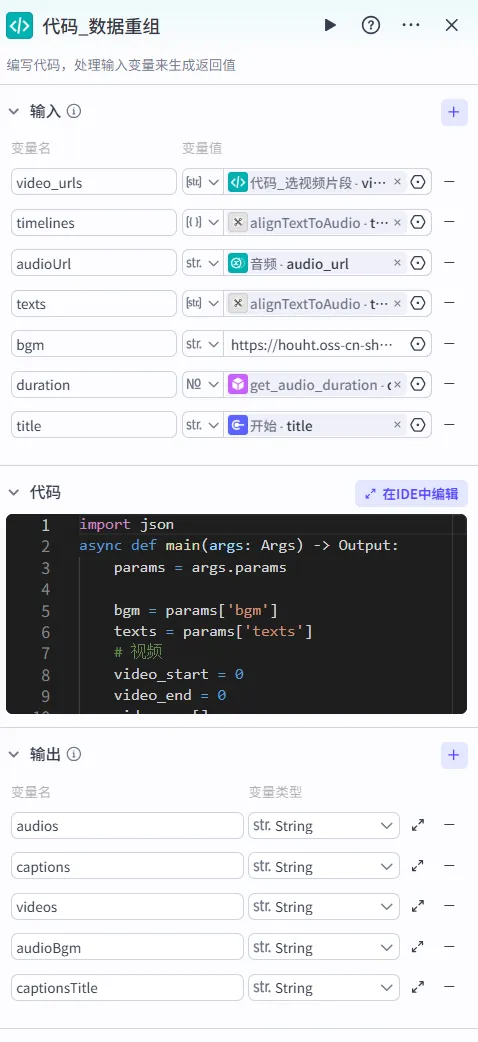Expand the captionsTitle output row
478x1042 pixels.
pyautogui.click(x=418, y=988)
